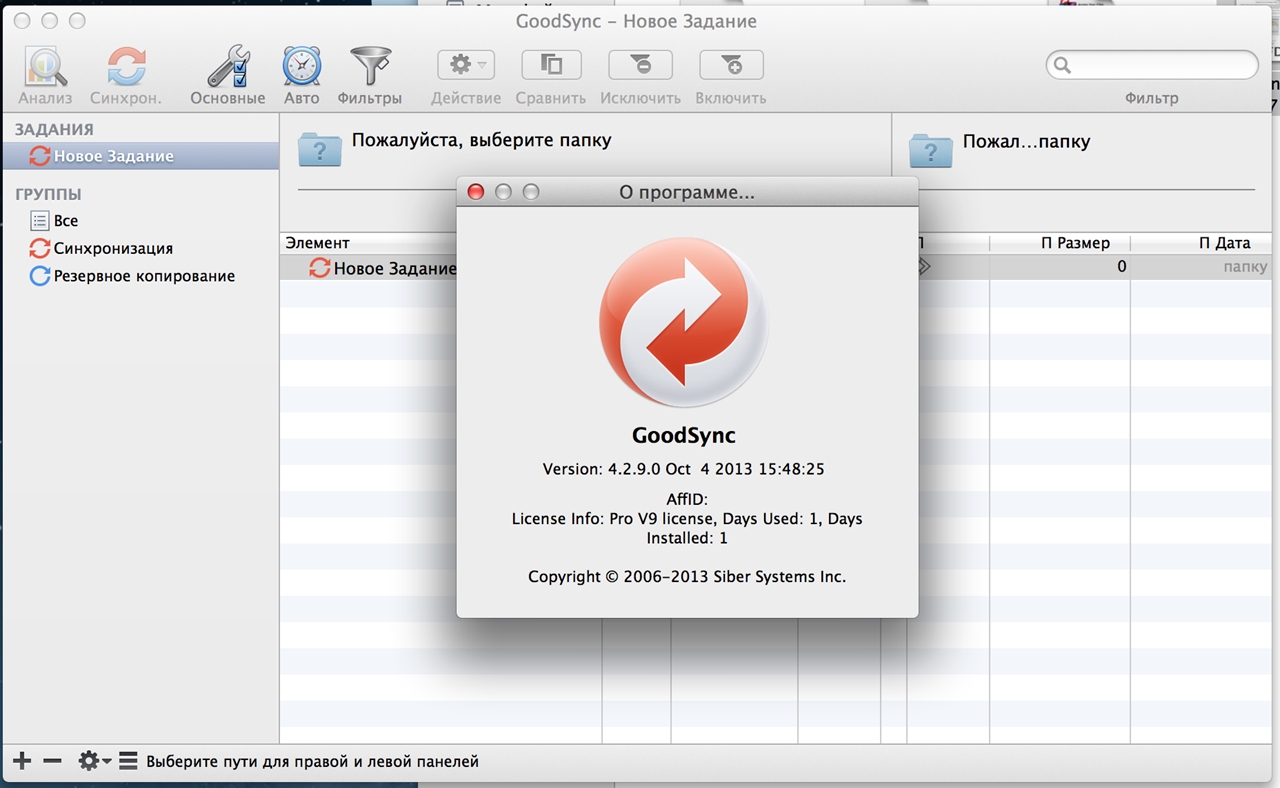1280x788 pixels.
Task: Close the О программе dialog
Action: click(476, 192)
